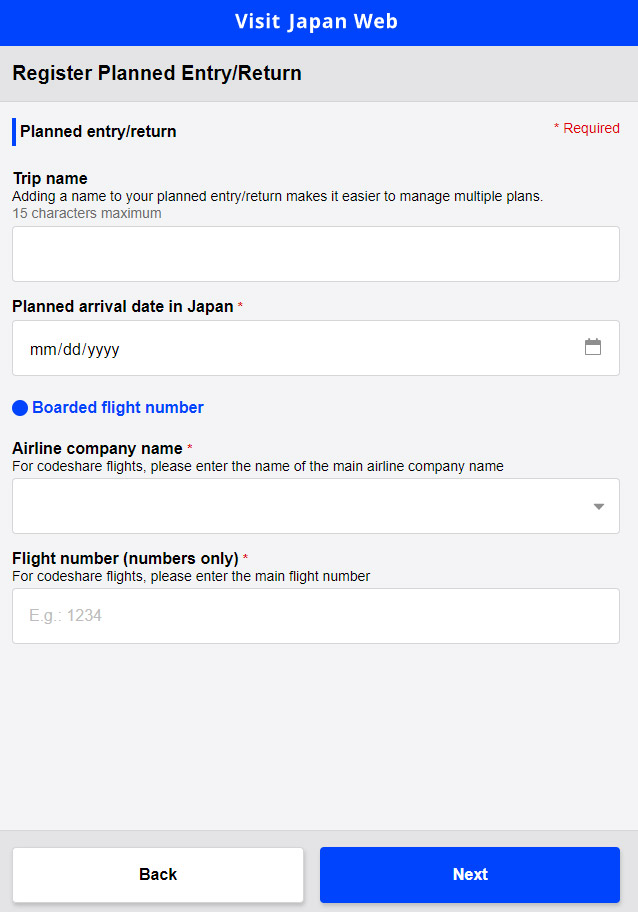
Task: Select the dd day segment of date
Action: [73, 350]
